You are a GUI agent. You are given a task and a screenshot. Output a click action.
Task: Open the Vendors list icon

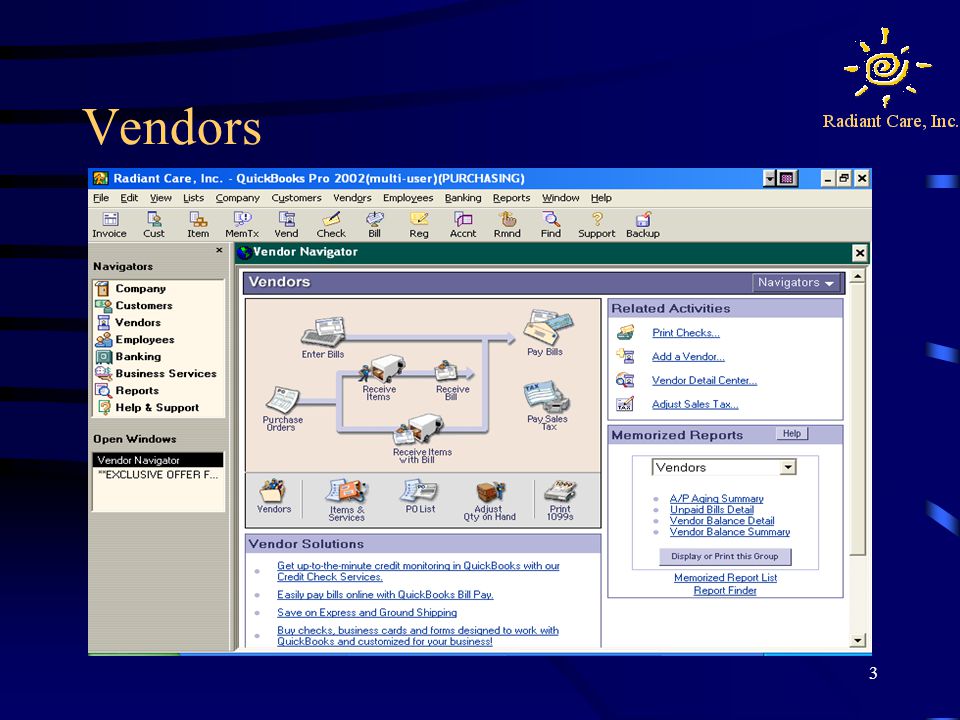pos(274,497)
